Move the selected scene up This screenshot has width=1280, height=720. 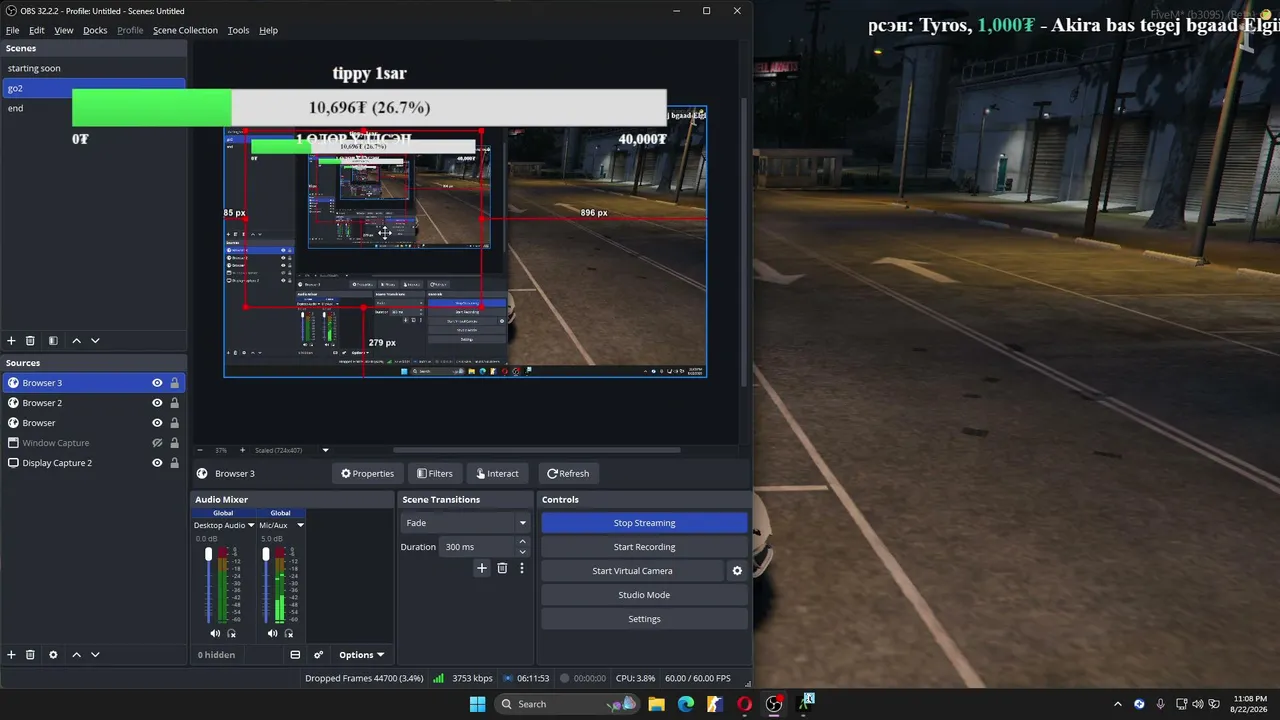tap(76, 341)
